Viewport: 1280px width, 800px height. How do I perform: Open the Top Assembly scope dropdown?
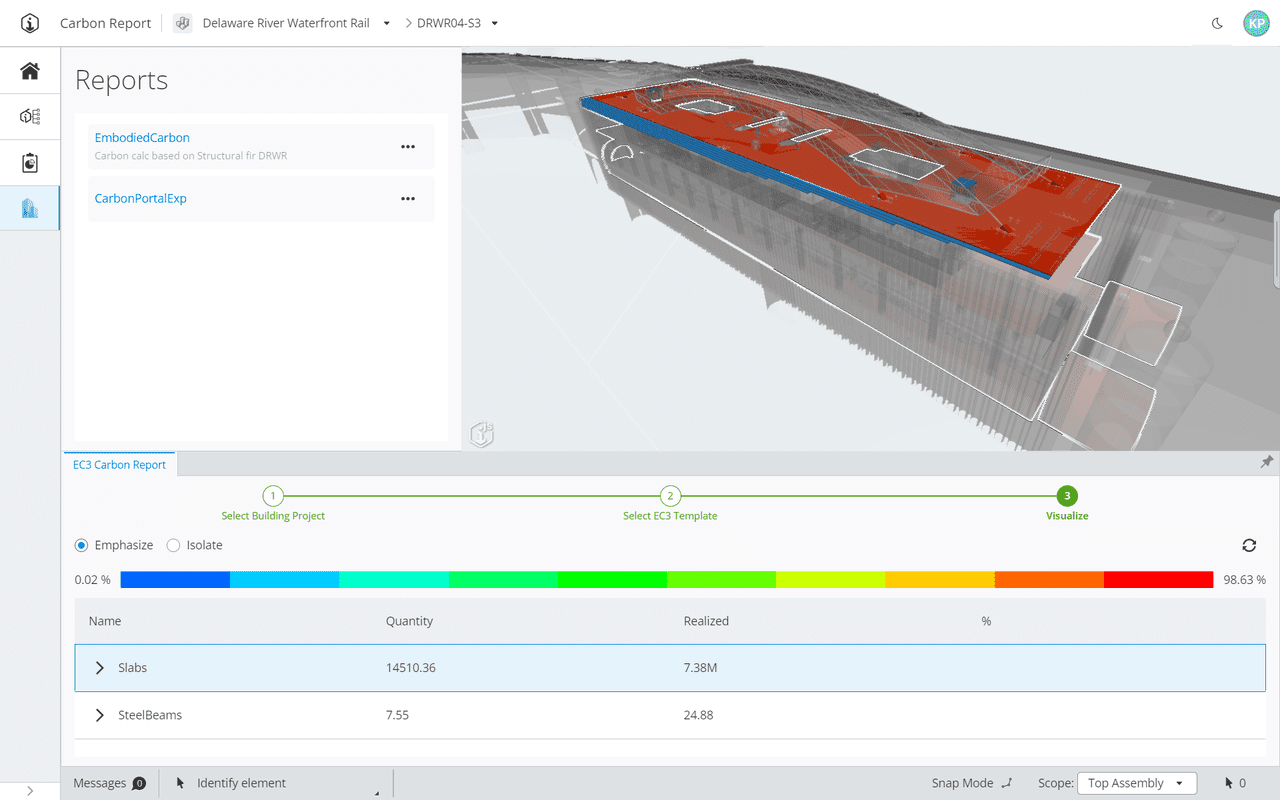coord(1137,783)
